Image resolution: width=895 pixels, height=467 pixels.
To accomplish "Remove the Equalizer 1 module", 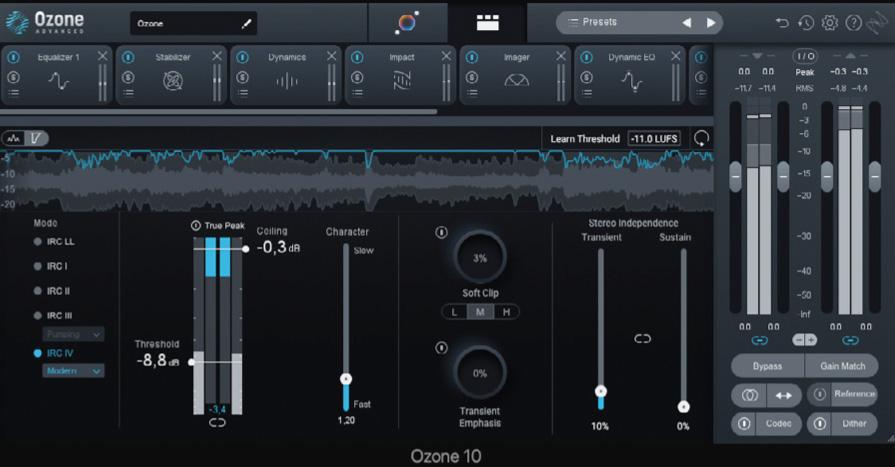I will (x=102, y=55).
